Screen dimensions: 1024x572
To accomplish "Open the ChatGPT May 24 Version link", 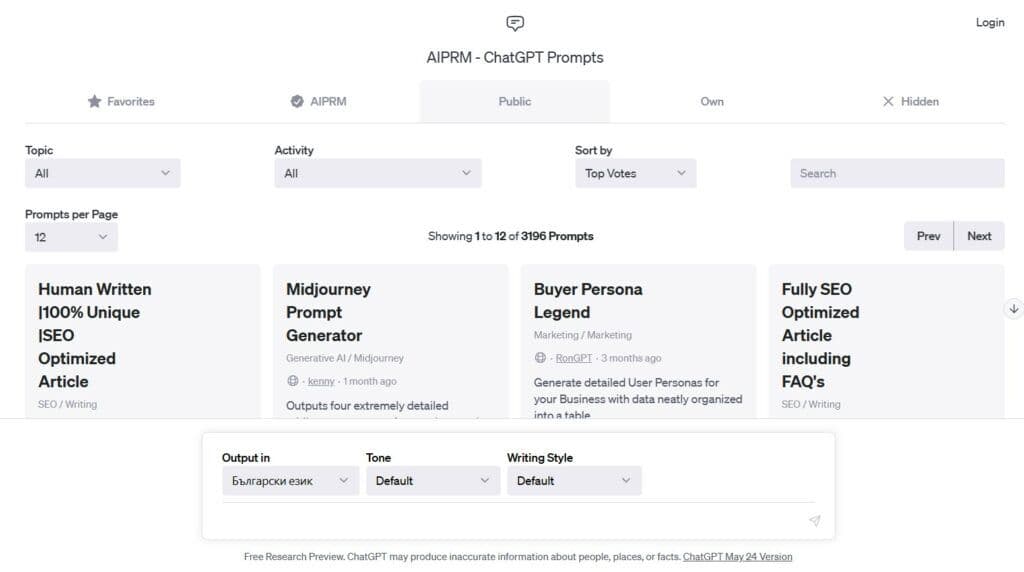I will (737, 557).
